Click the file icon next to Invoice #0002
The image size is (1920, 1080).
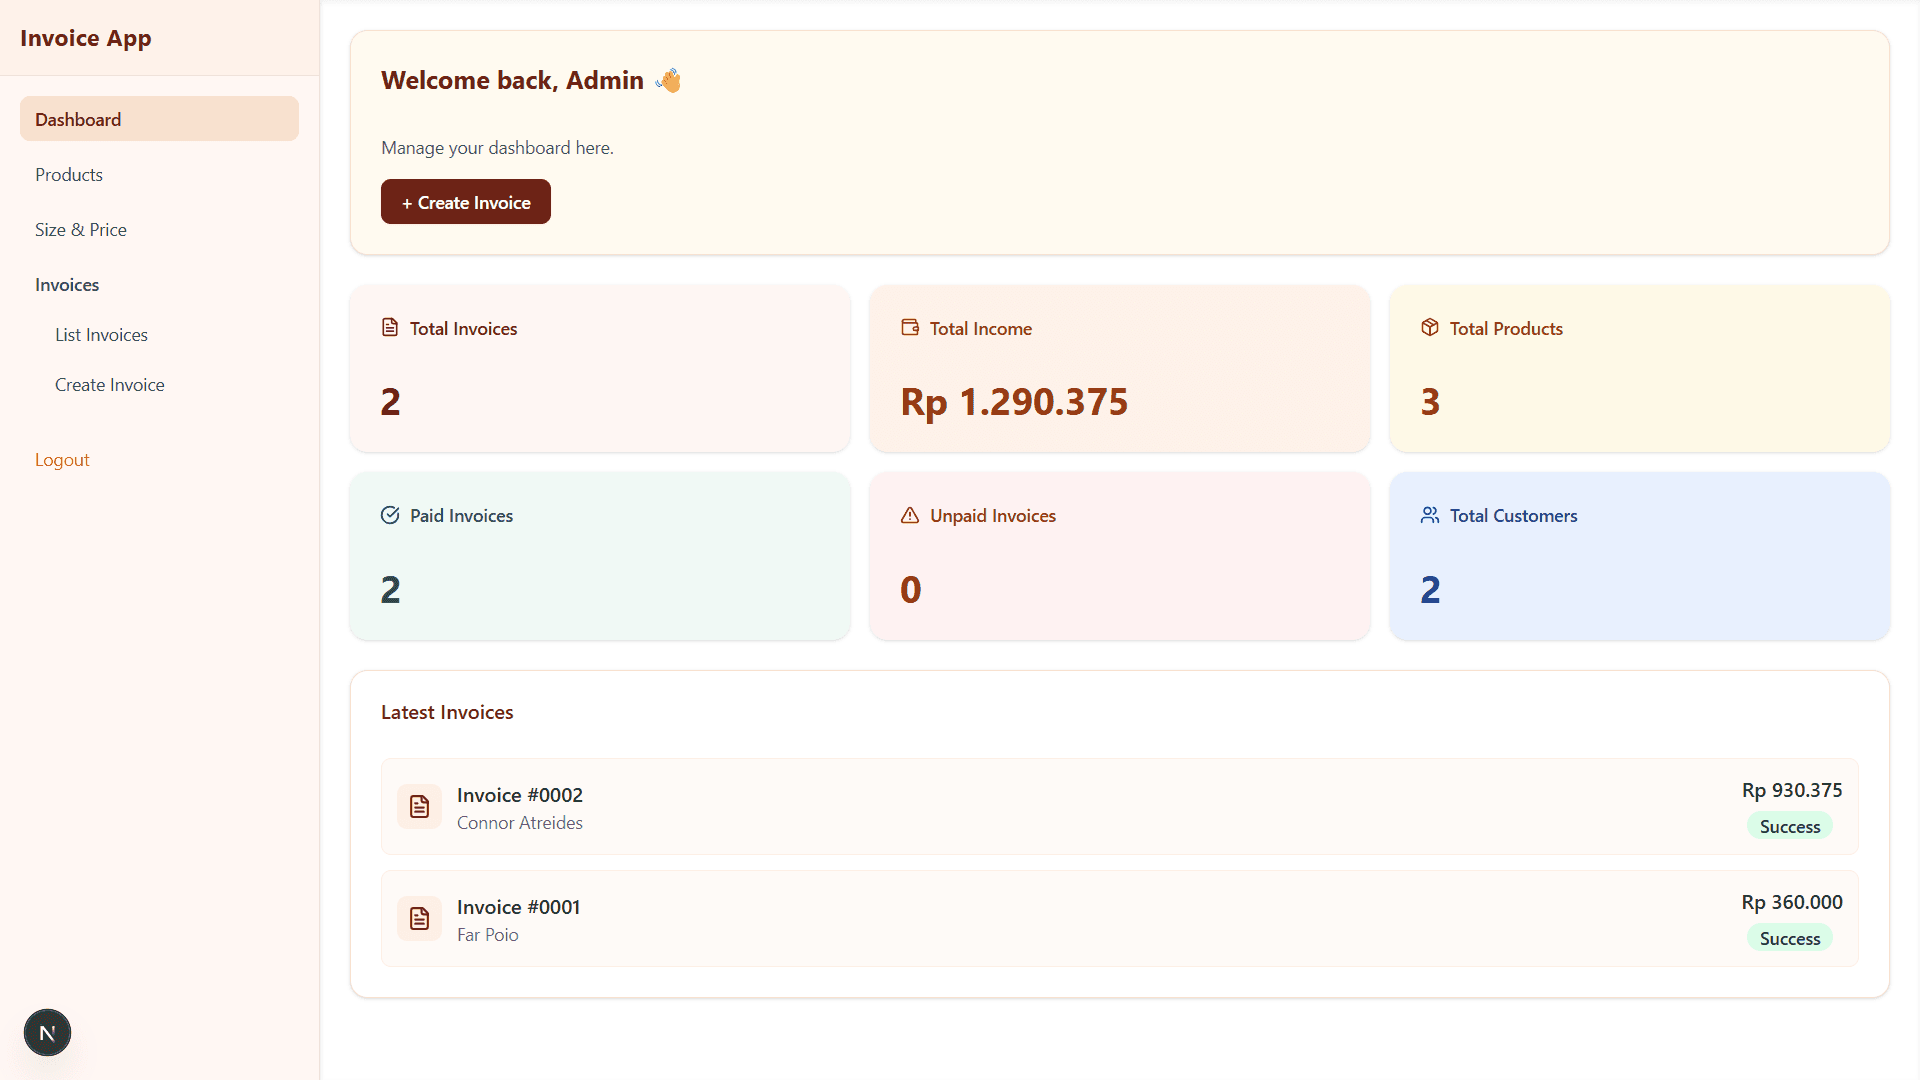click(419, 807)
